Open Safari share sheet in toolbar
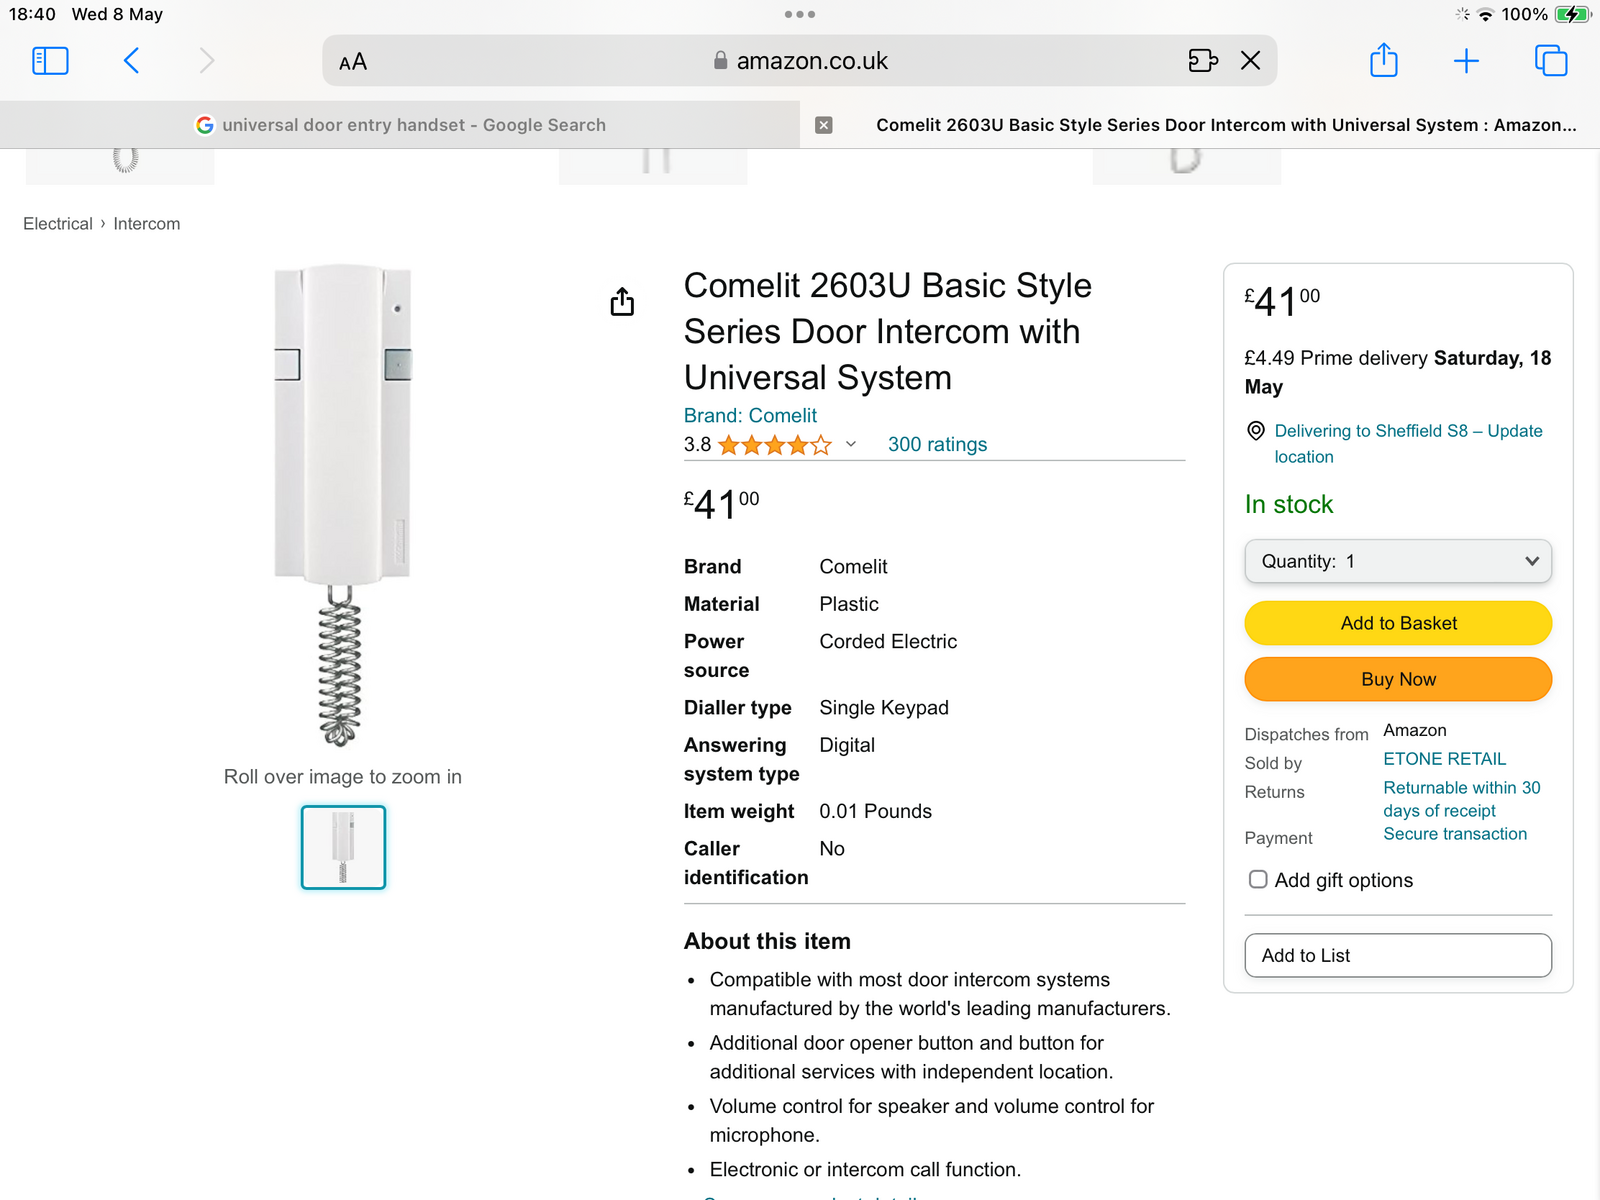1600x1200 pixels. coord(1383,61)
